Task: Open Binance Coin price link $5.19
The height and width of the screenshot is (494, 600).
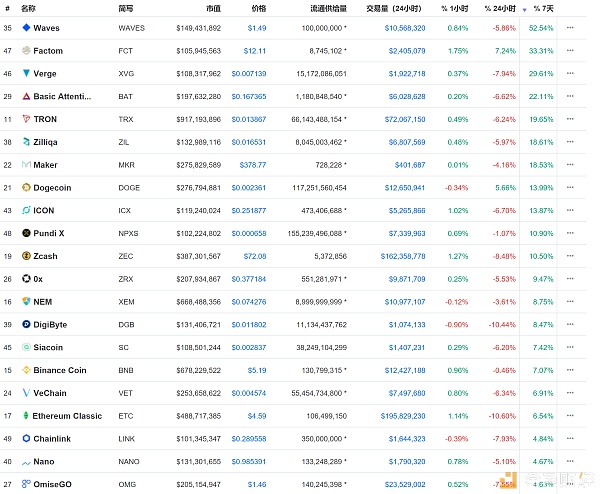Action: 257,370
